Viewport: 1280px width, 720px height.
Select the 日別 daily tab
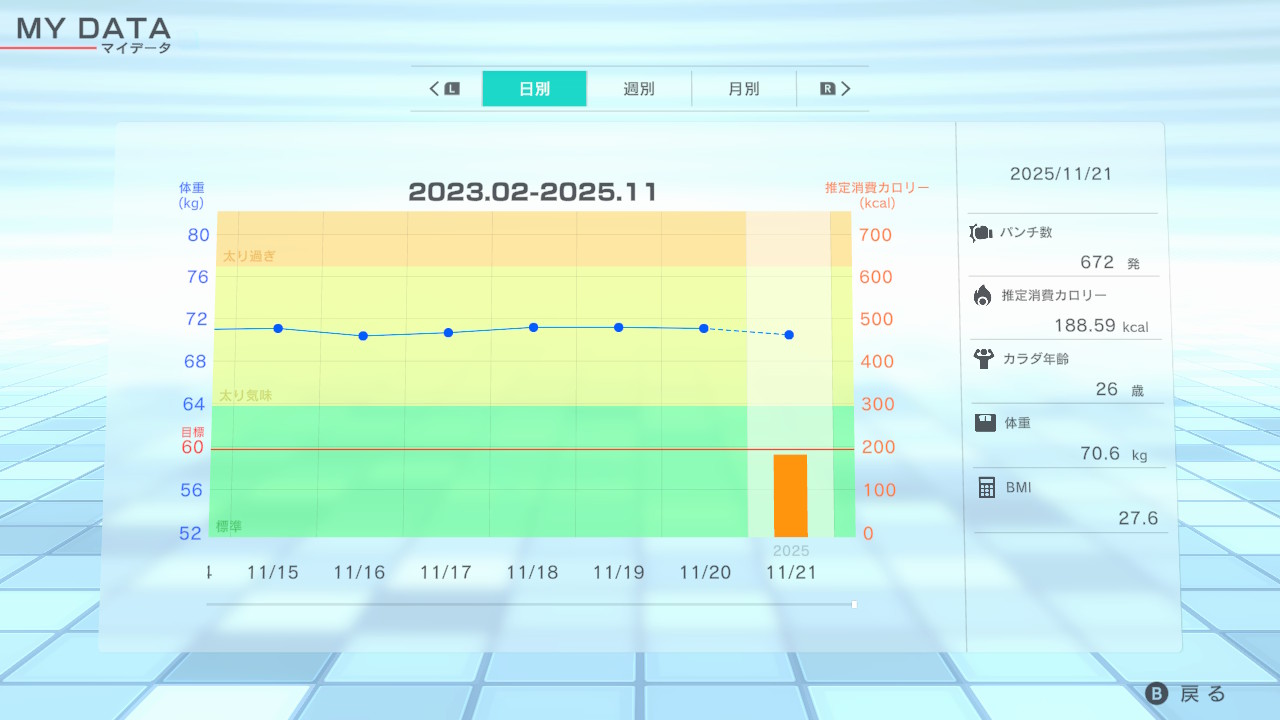tap(534, 89)
